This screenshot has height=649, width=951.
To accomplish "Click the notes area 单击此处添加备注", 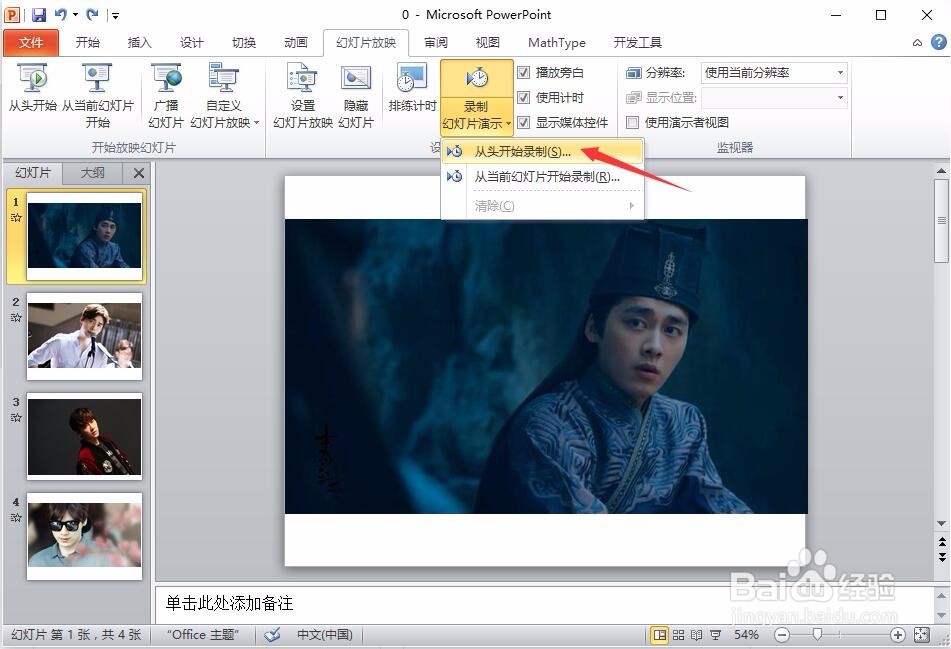I will [544, 604].
